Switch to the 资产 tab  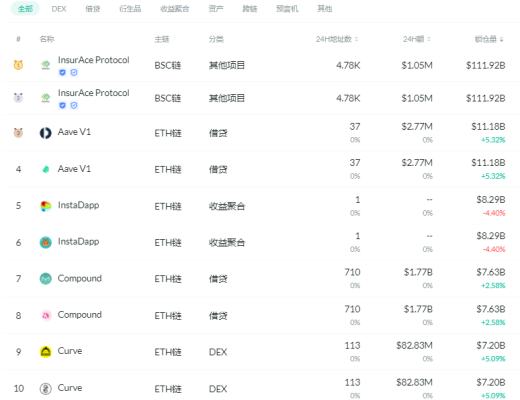(x=216, y=9)
